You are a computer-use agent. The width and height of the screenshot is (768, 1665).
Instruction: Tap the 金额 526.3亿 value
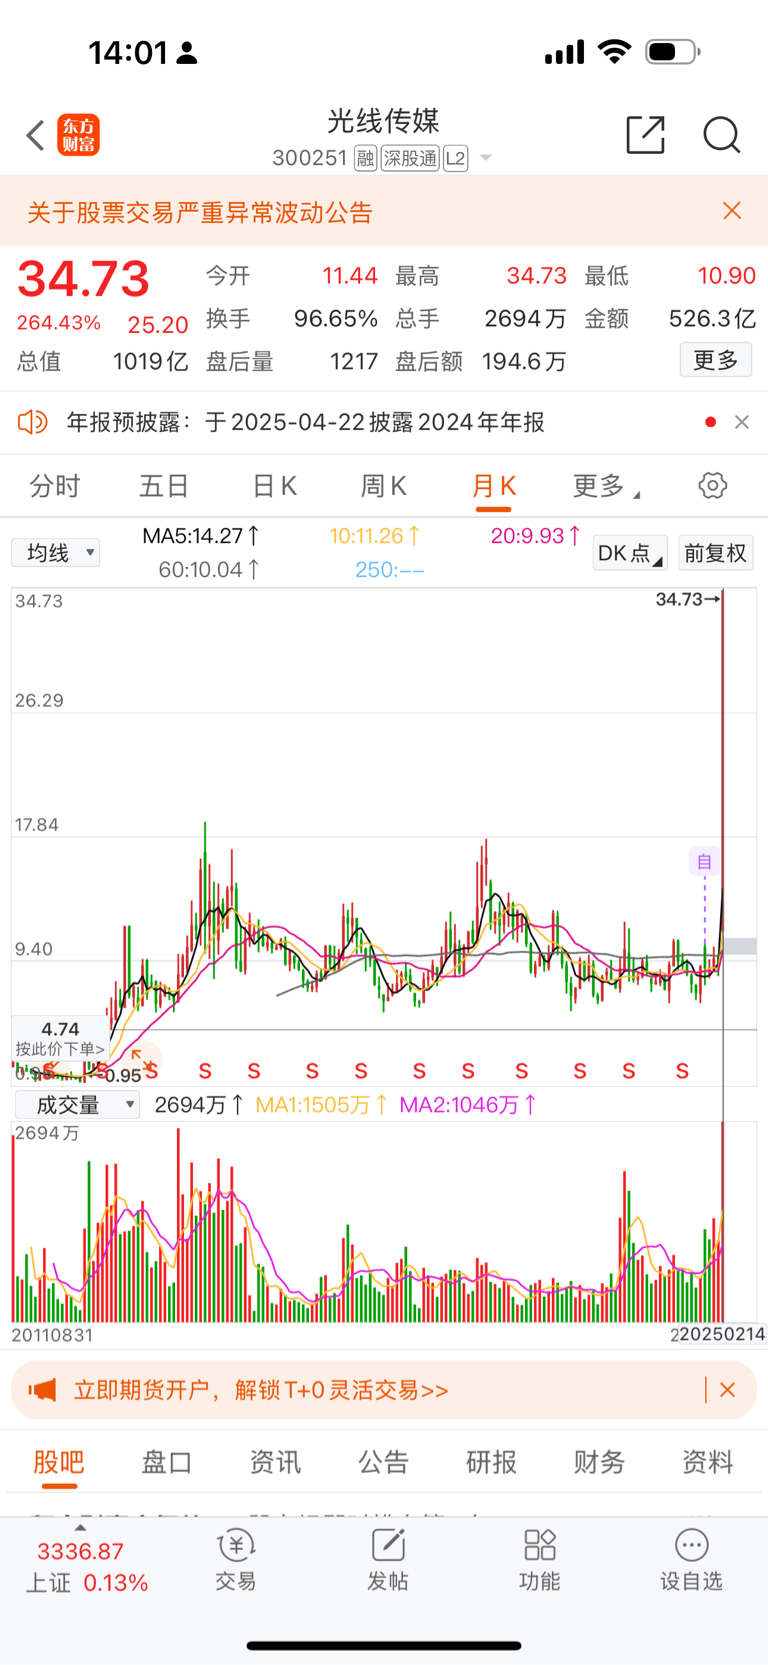tap(712, 319)
